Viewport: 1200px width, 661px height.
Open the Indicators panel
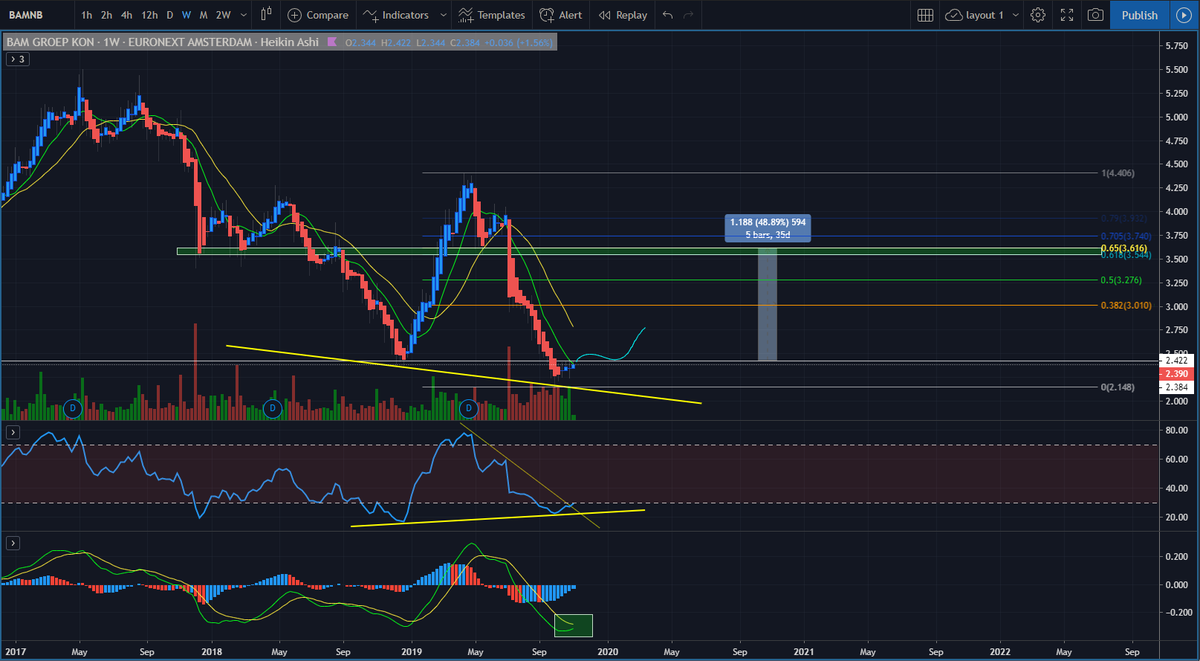click(x=397, y=15)
